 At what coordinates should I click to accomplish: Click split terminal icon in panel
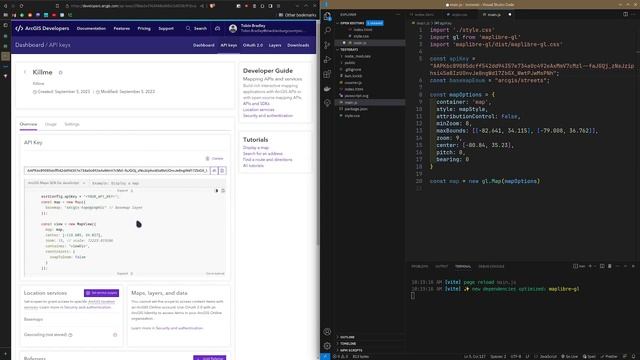click(602, 266)
